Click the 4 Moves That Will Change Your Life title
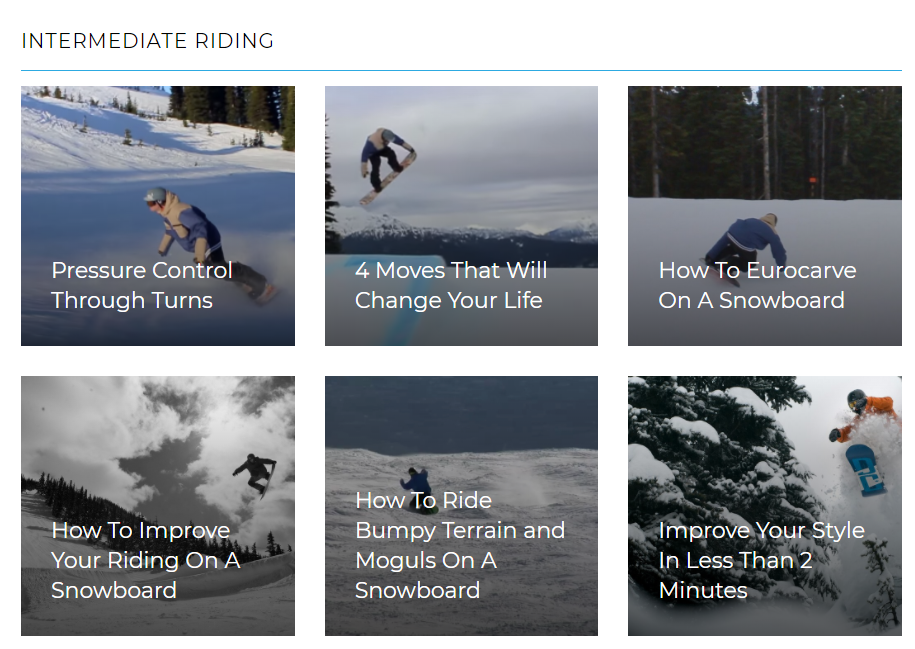The width and height of the screenshot is (915, 649). coord(450,285)
